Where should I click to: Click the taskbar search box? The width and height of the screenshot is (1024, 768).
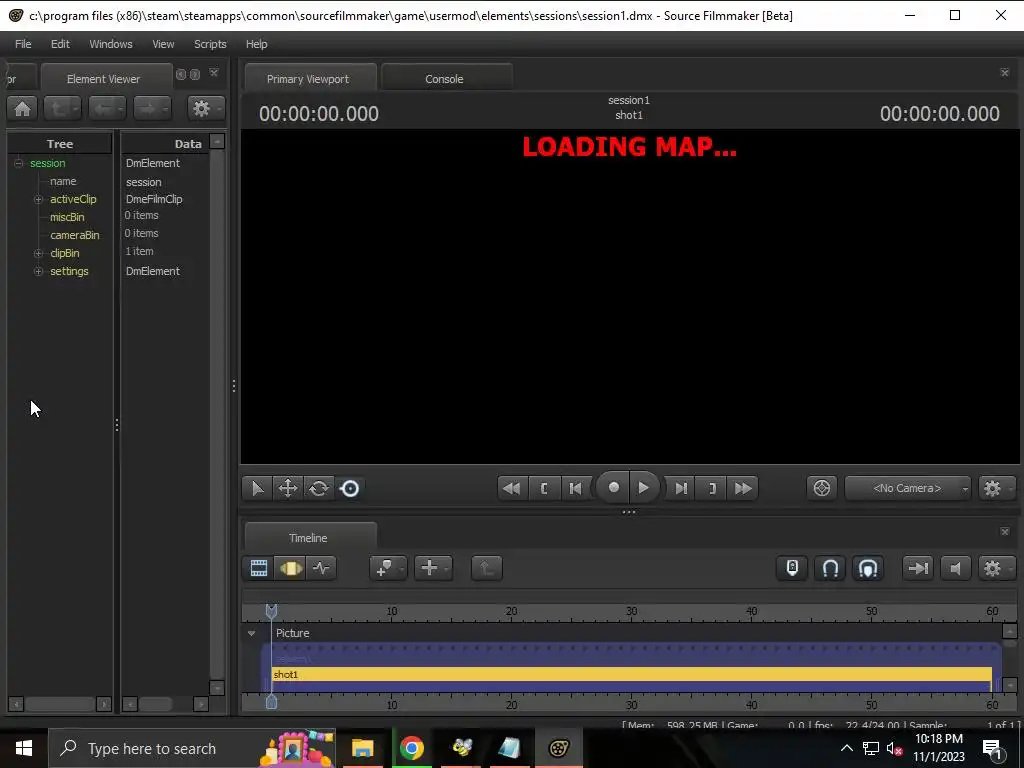coord(191,748)
